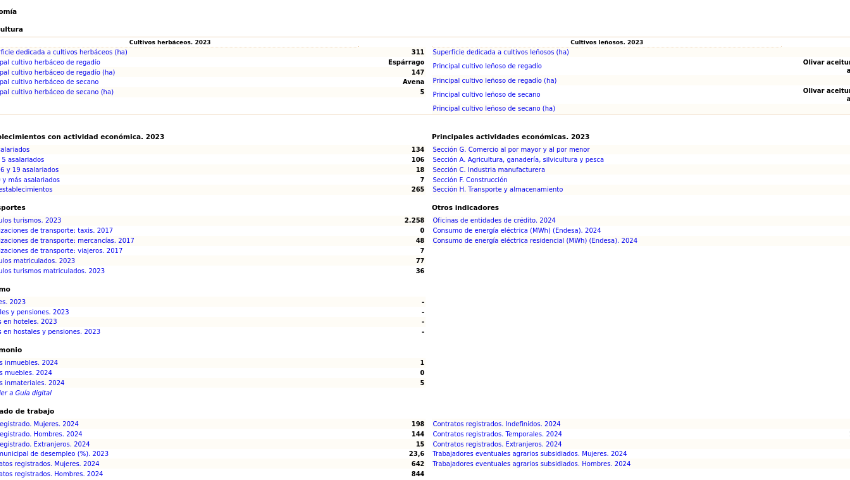
Task: Open Contratos registrados. Temporales. 2024 link
Action: point(497,434)
